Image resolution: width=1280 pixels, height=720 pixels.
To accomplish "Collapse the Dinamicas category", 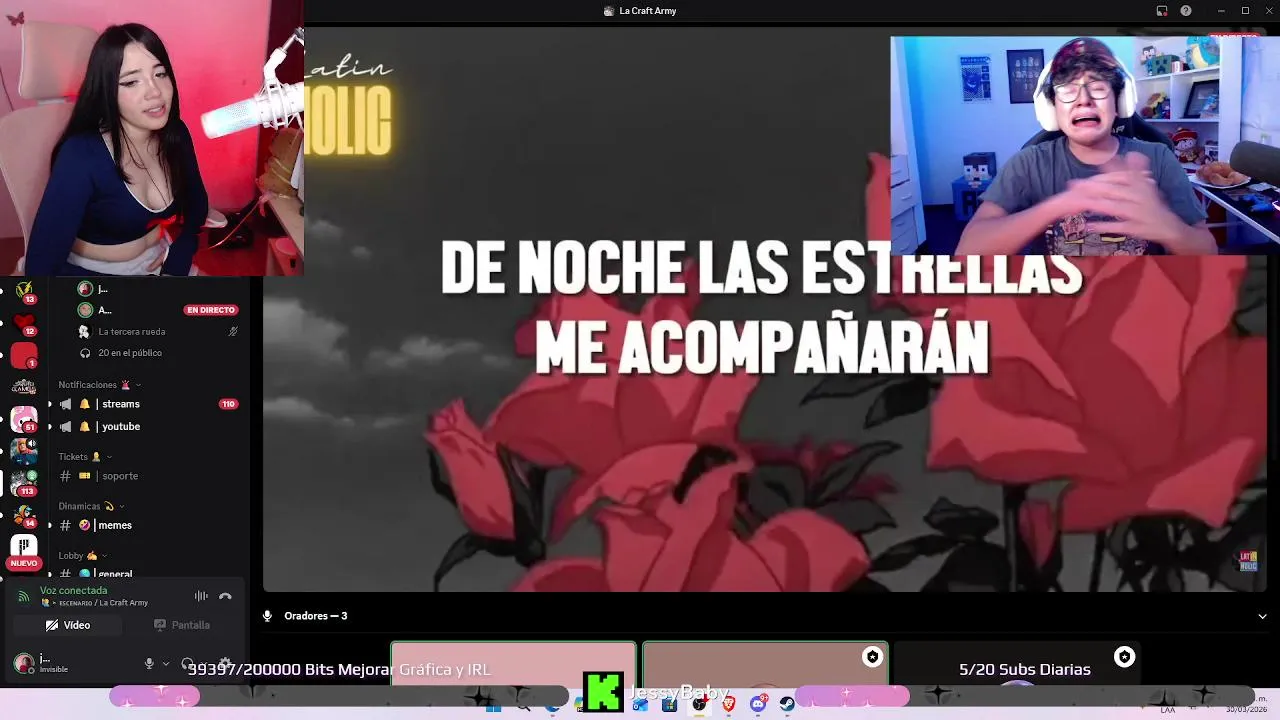I will coord(91,506).
